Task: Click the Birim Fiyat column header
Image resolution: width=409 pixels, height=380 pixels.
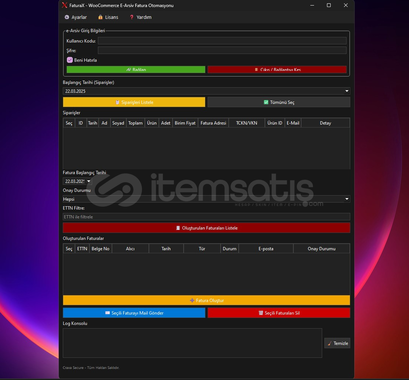Action: [x=185, y=123]
